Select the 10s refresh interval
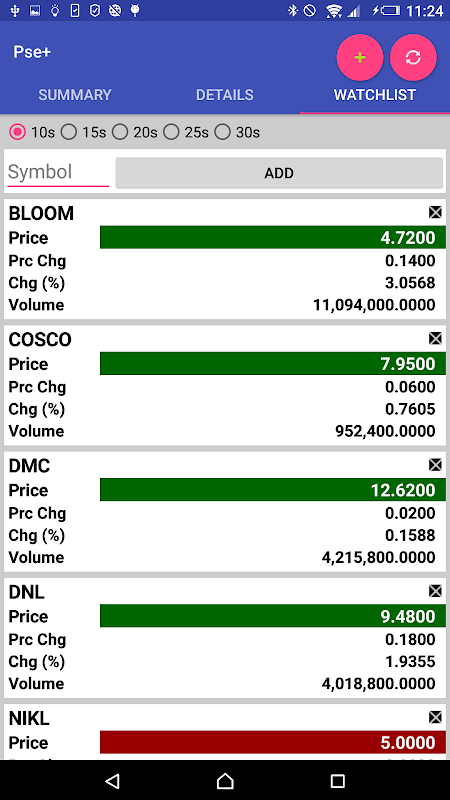The image size is (450, 800). pos(32,133)
